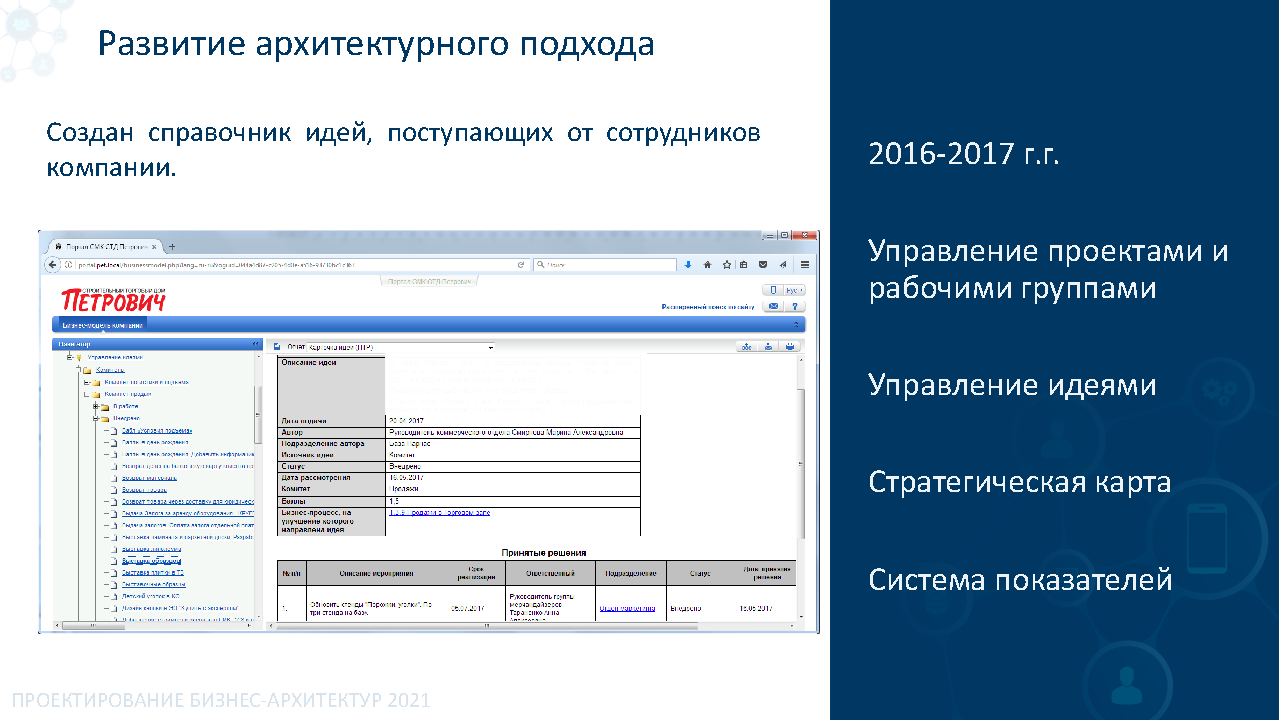Collapse the Комитет продаж tree node
Screen dimensions: 1279x720
[x=87, y=394]
